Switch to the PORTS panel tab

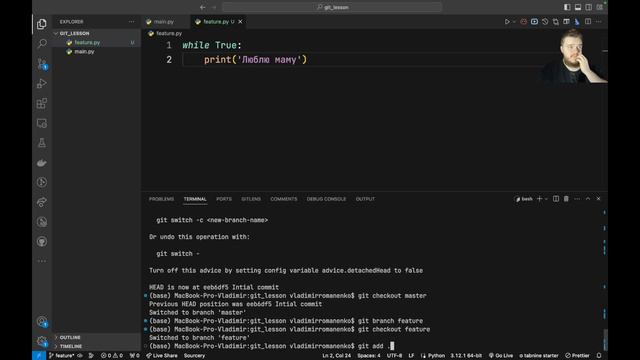[224, 199]
